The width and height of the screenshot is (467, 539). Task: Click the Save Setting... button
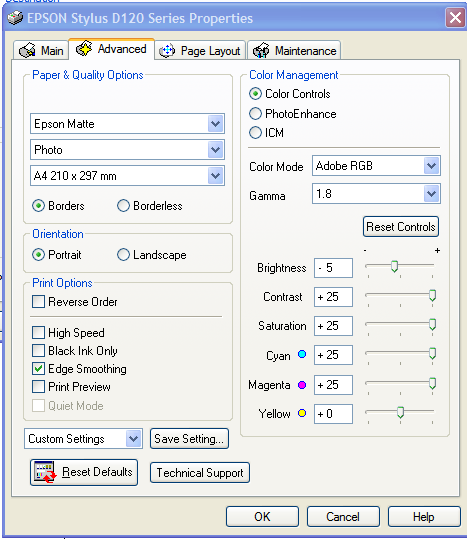pos(189,438)
